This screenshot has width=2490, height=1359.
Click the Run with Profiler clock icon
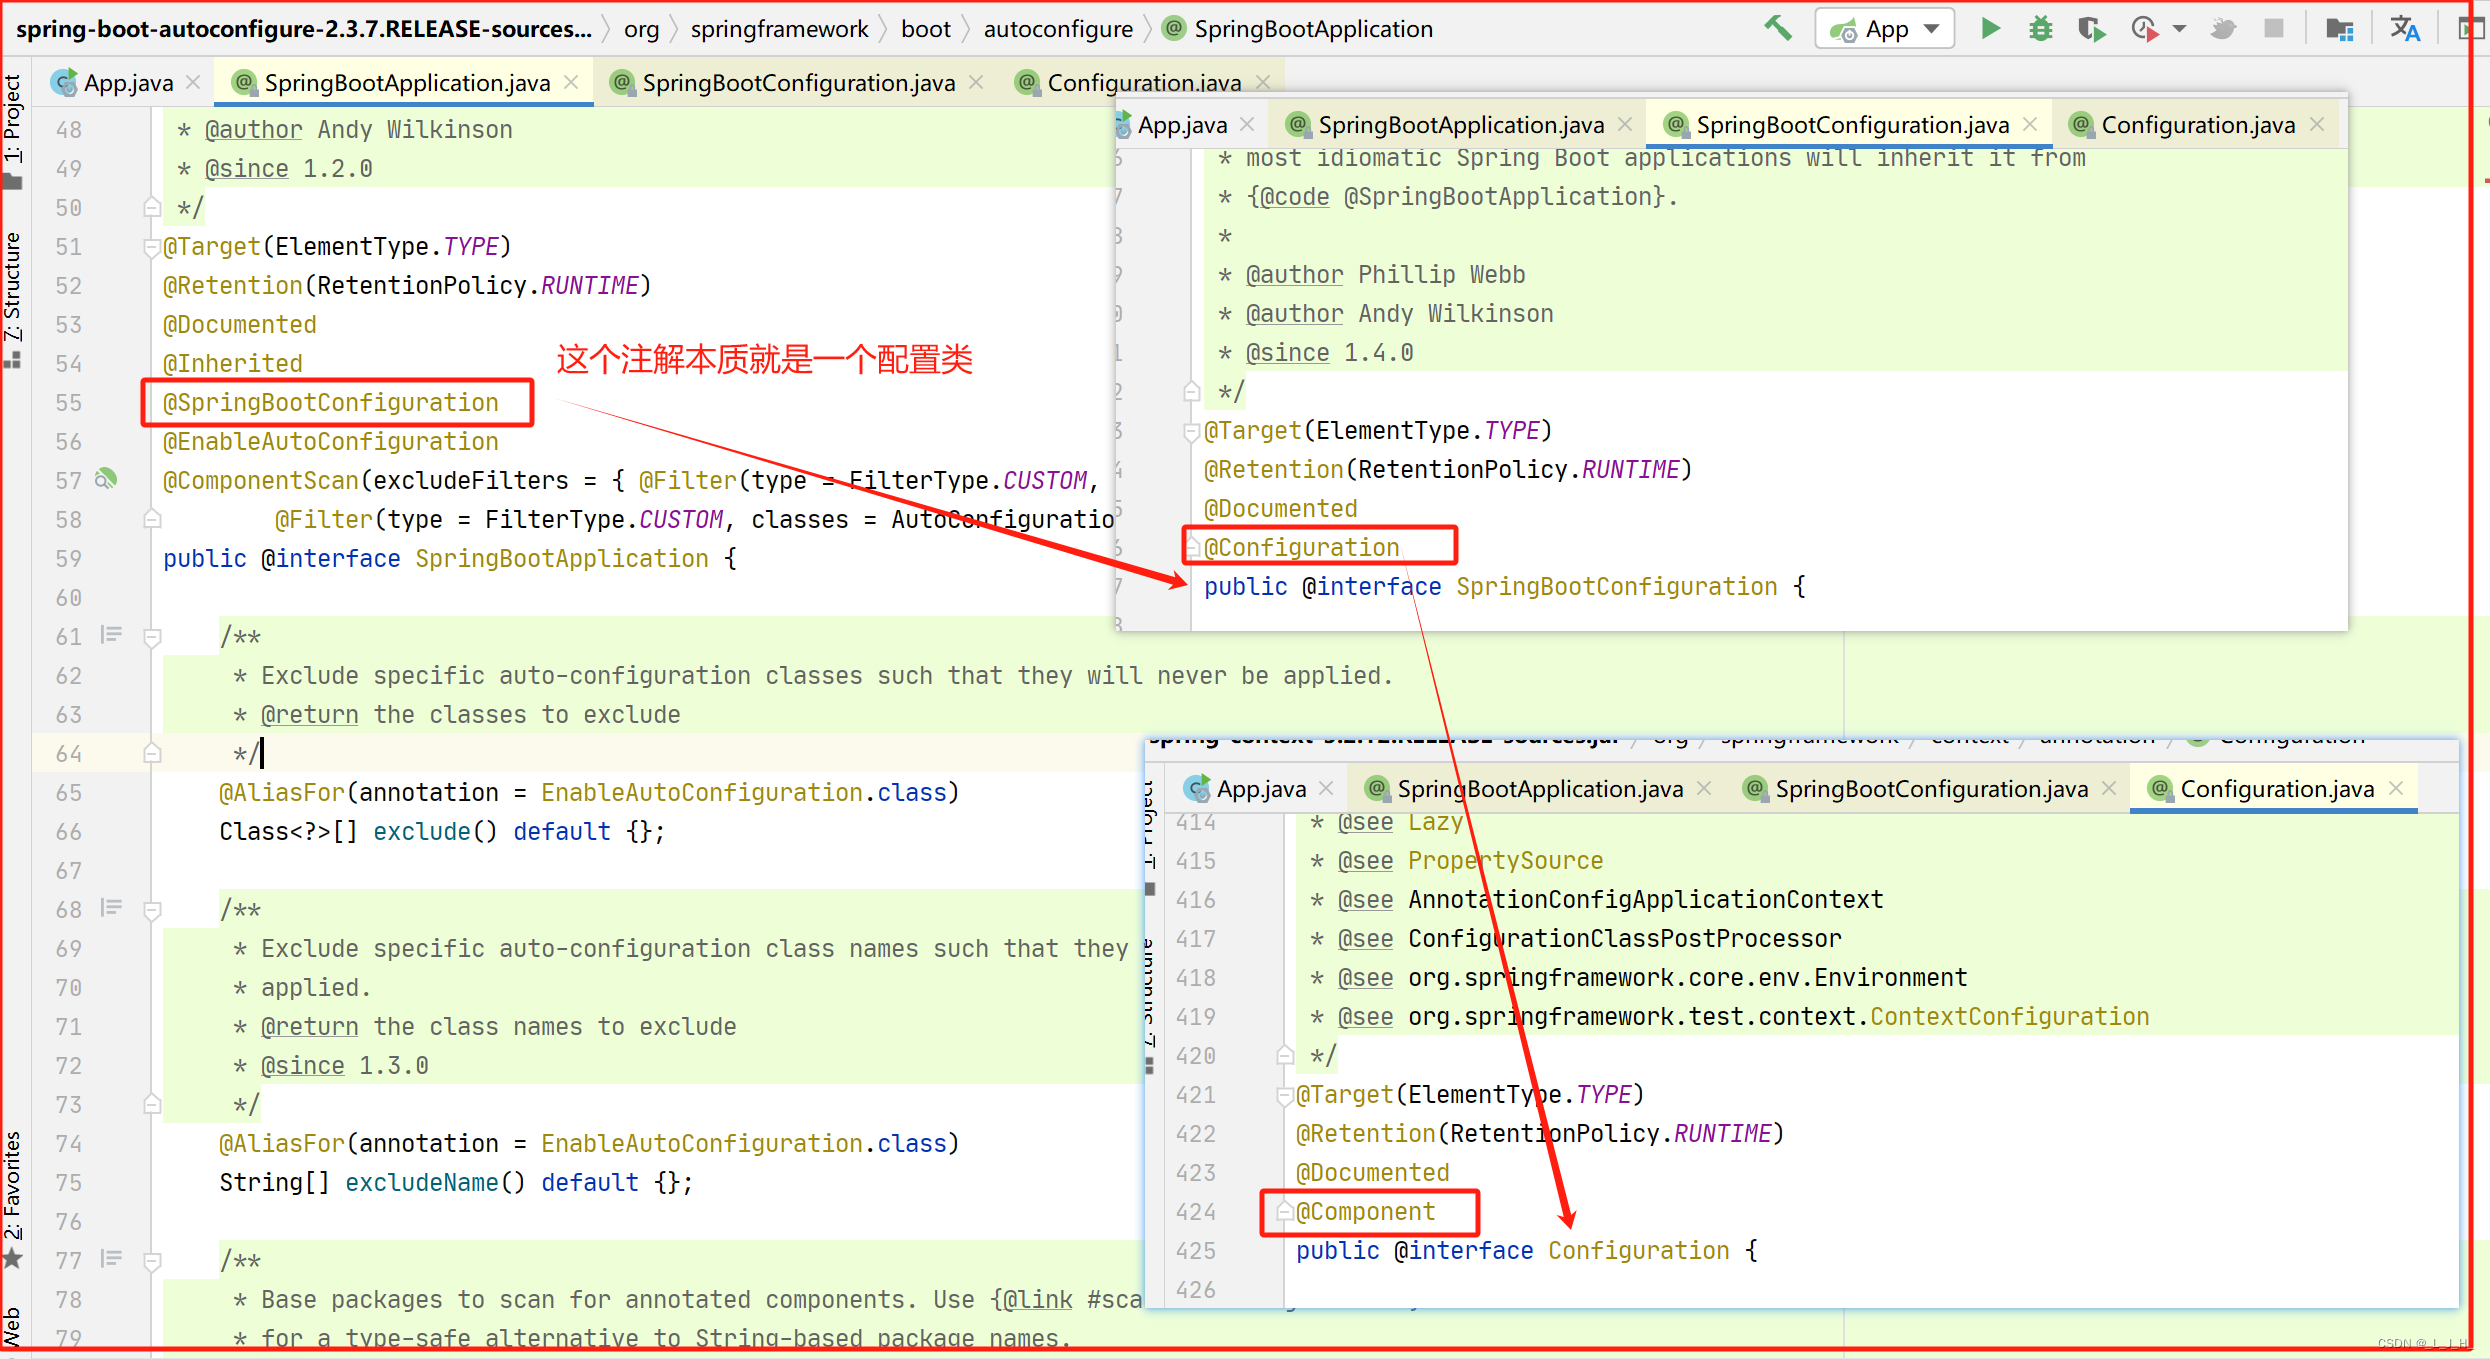2143,28
